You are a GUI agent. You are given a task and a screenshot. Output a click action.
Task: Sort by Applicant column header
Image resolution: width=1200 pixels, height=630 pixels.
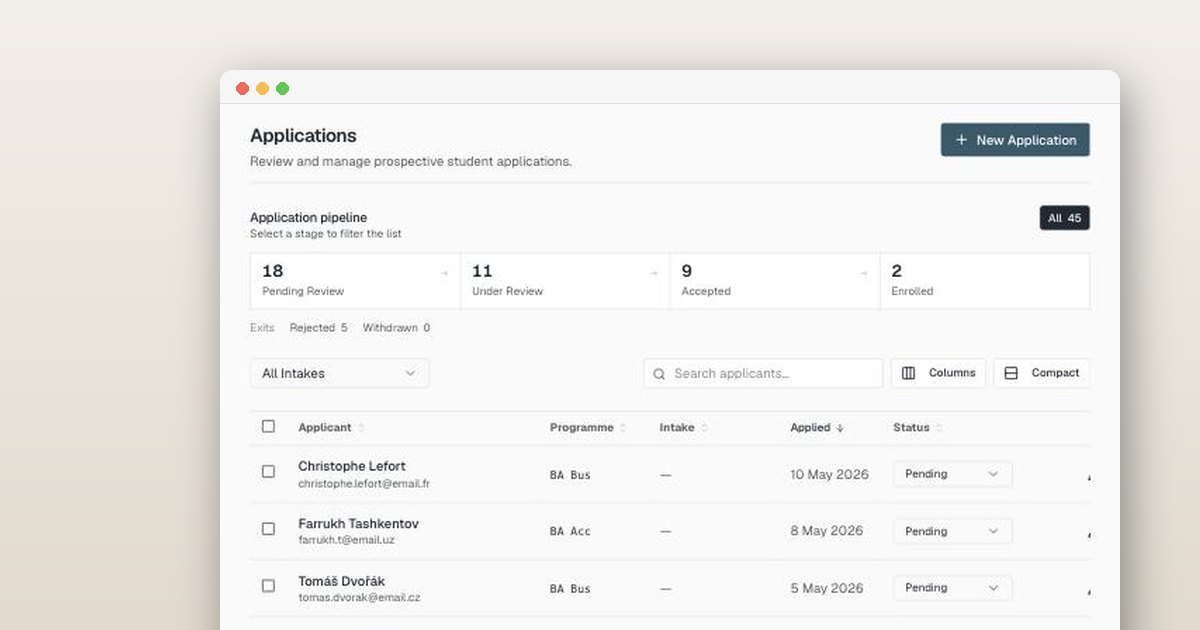325,427
